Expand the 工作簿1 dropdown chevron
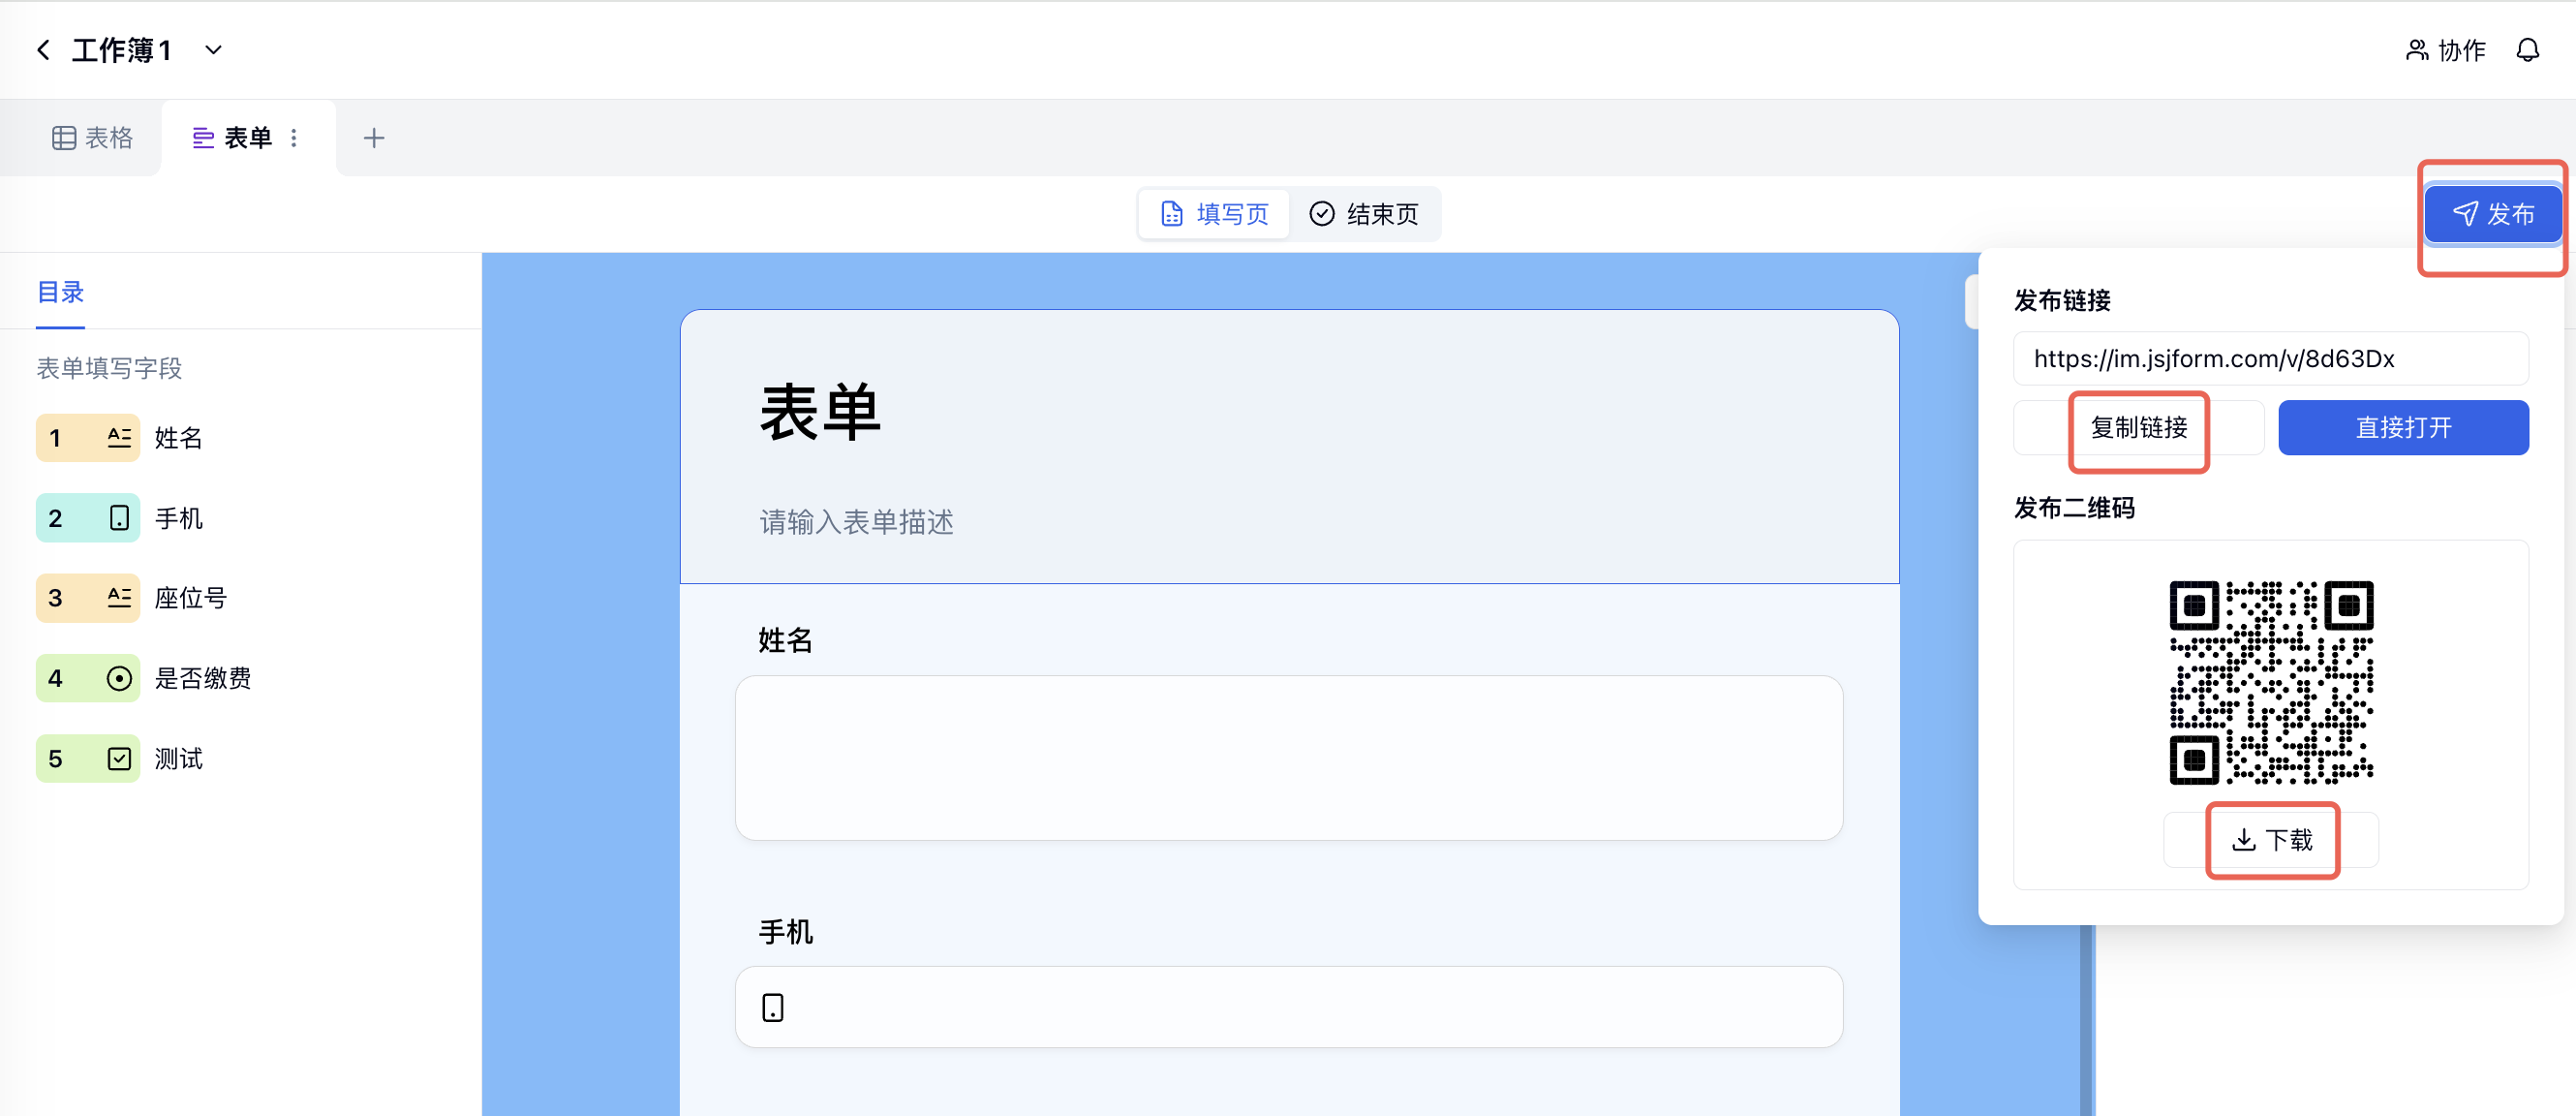The image size is (2576, 1116). tap(213, 50)
